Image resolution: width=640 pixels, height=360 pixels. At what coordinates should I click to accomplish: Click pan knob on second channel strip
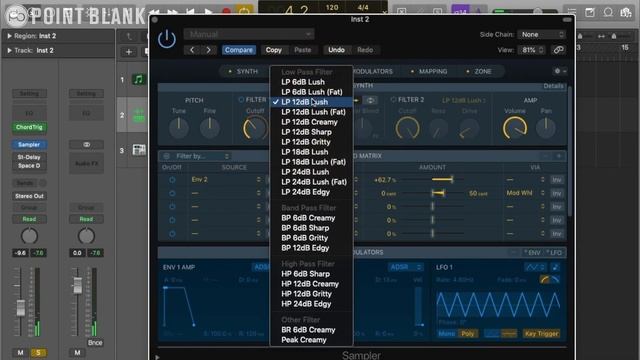pos(86,236)
